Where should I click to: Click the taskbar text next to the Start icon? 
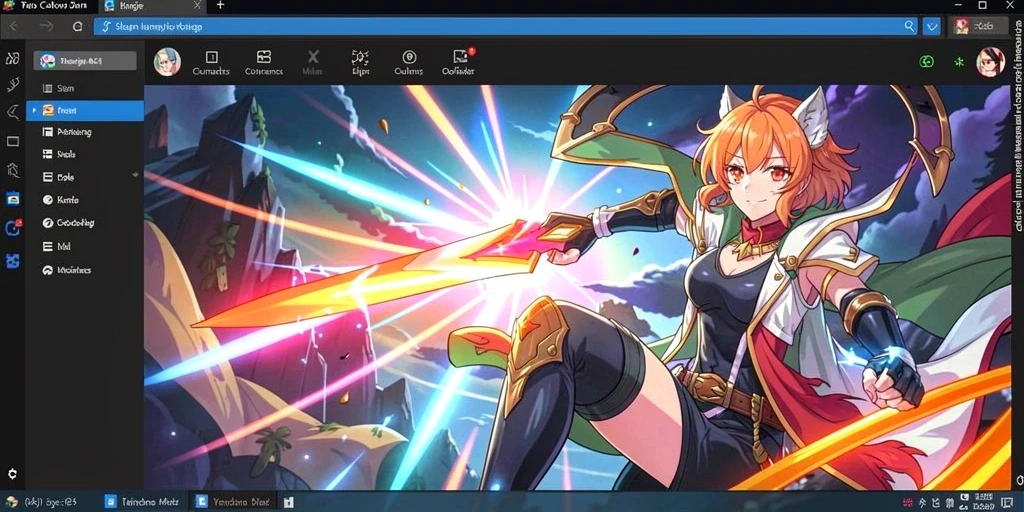point(50,502)
